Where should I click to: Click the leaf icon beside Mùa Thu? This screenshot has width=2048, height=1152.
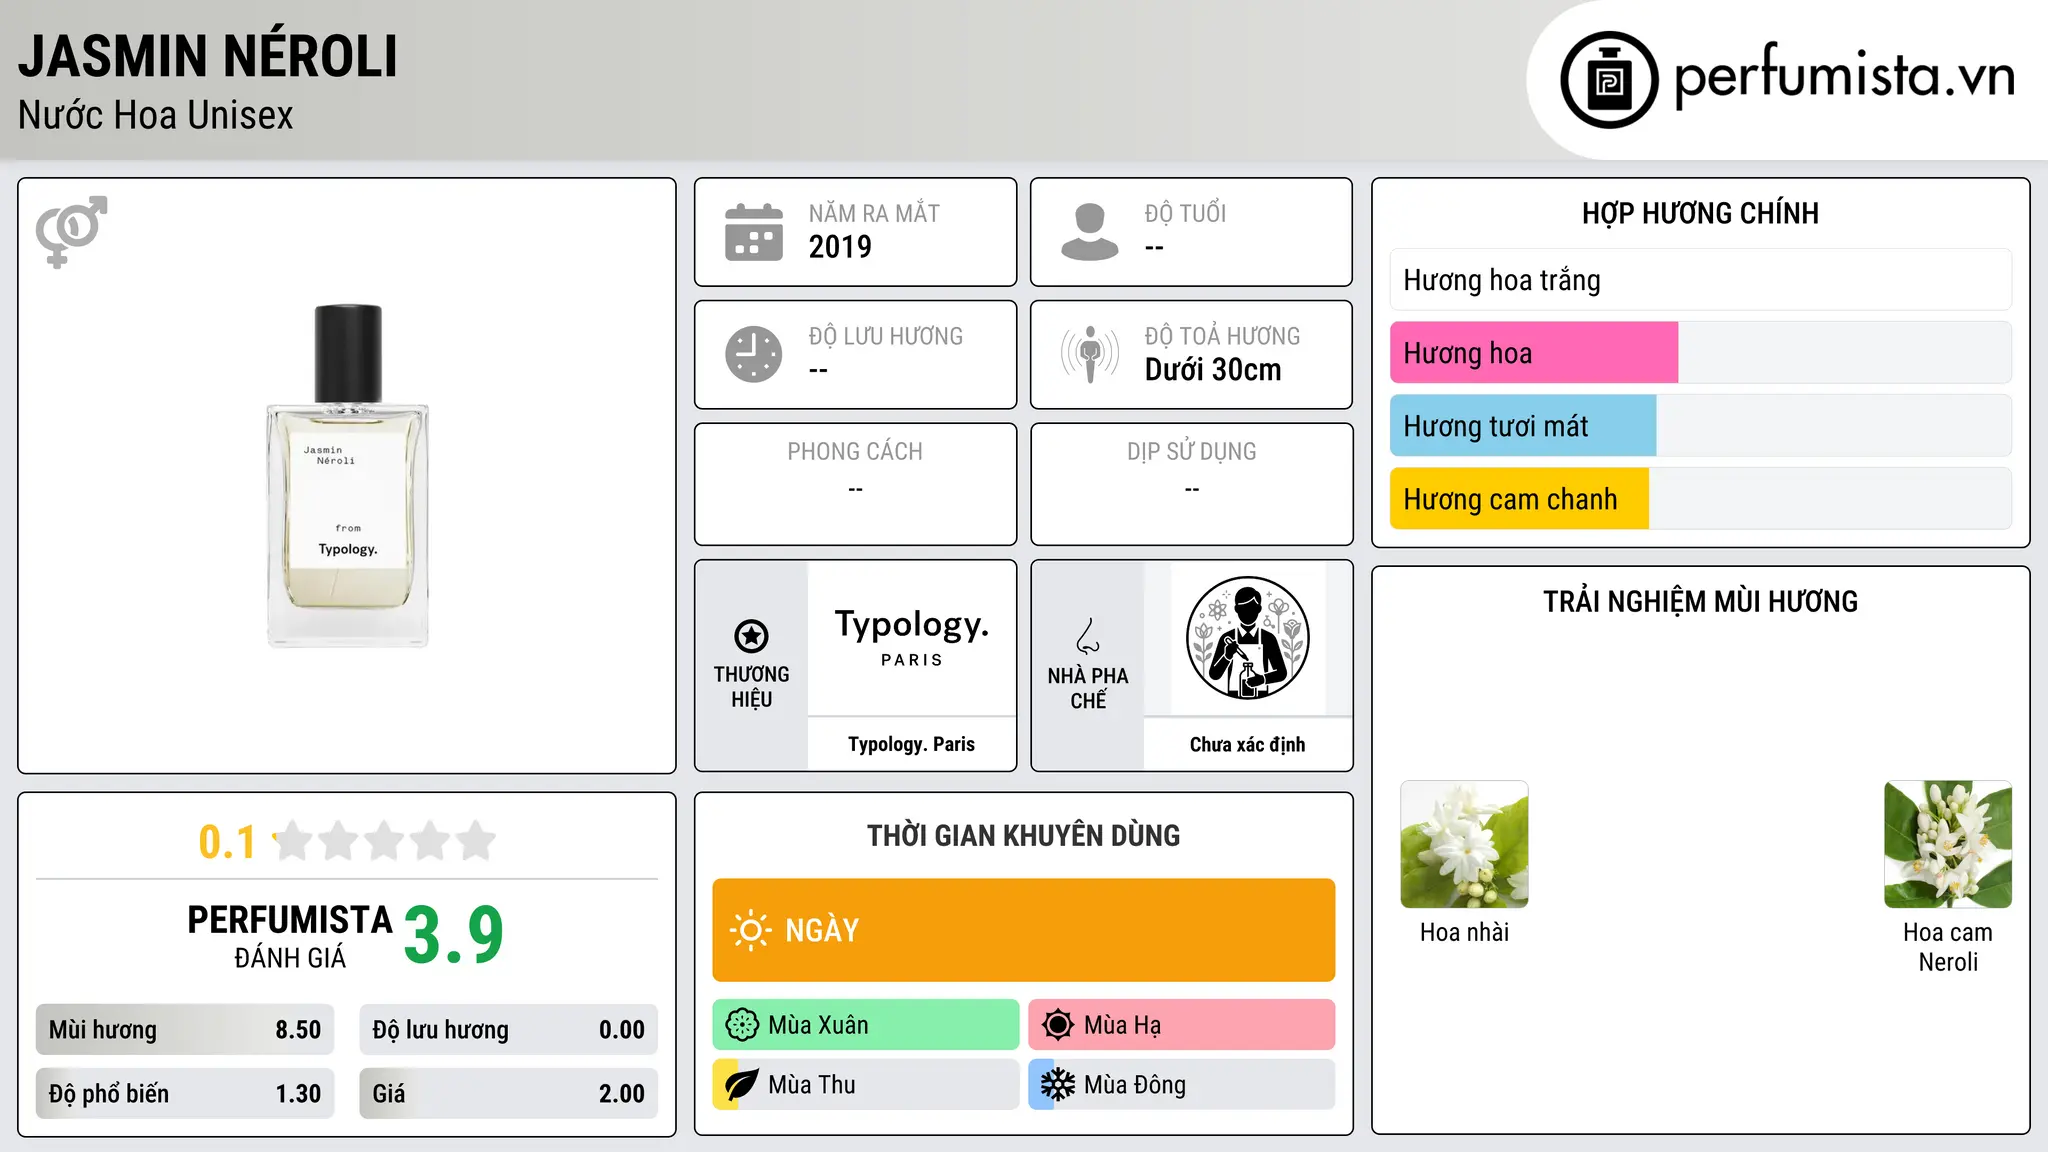(742, 1085)
